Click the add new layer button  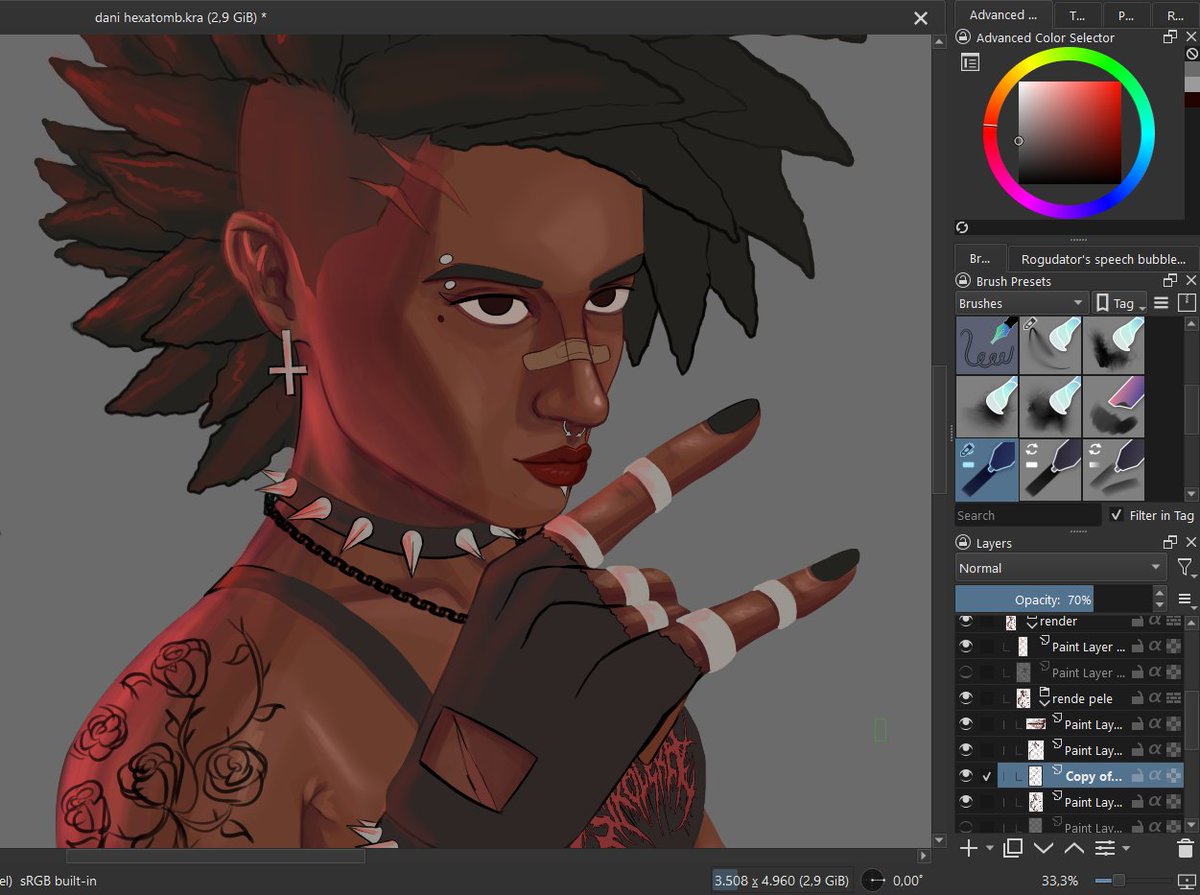[969, 848]
